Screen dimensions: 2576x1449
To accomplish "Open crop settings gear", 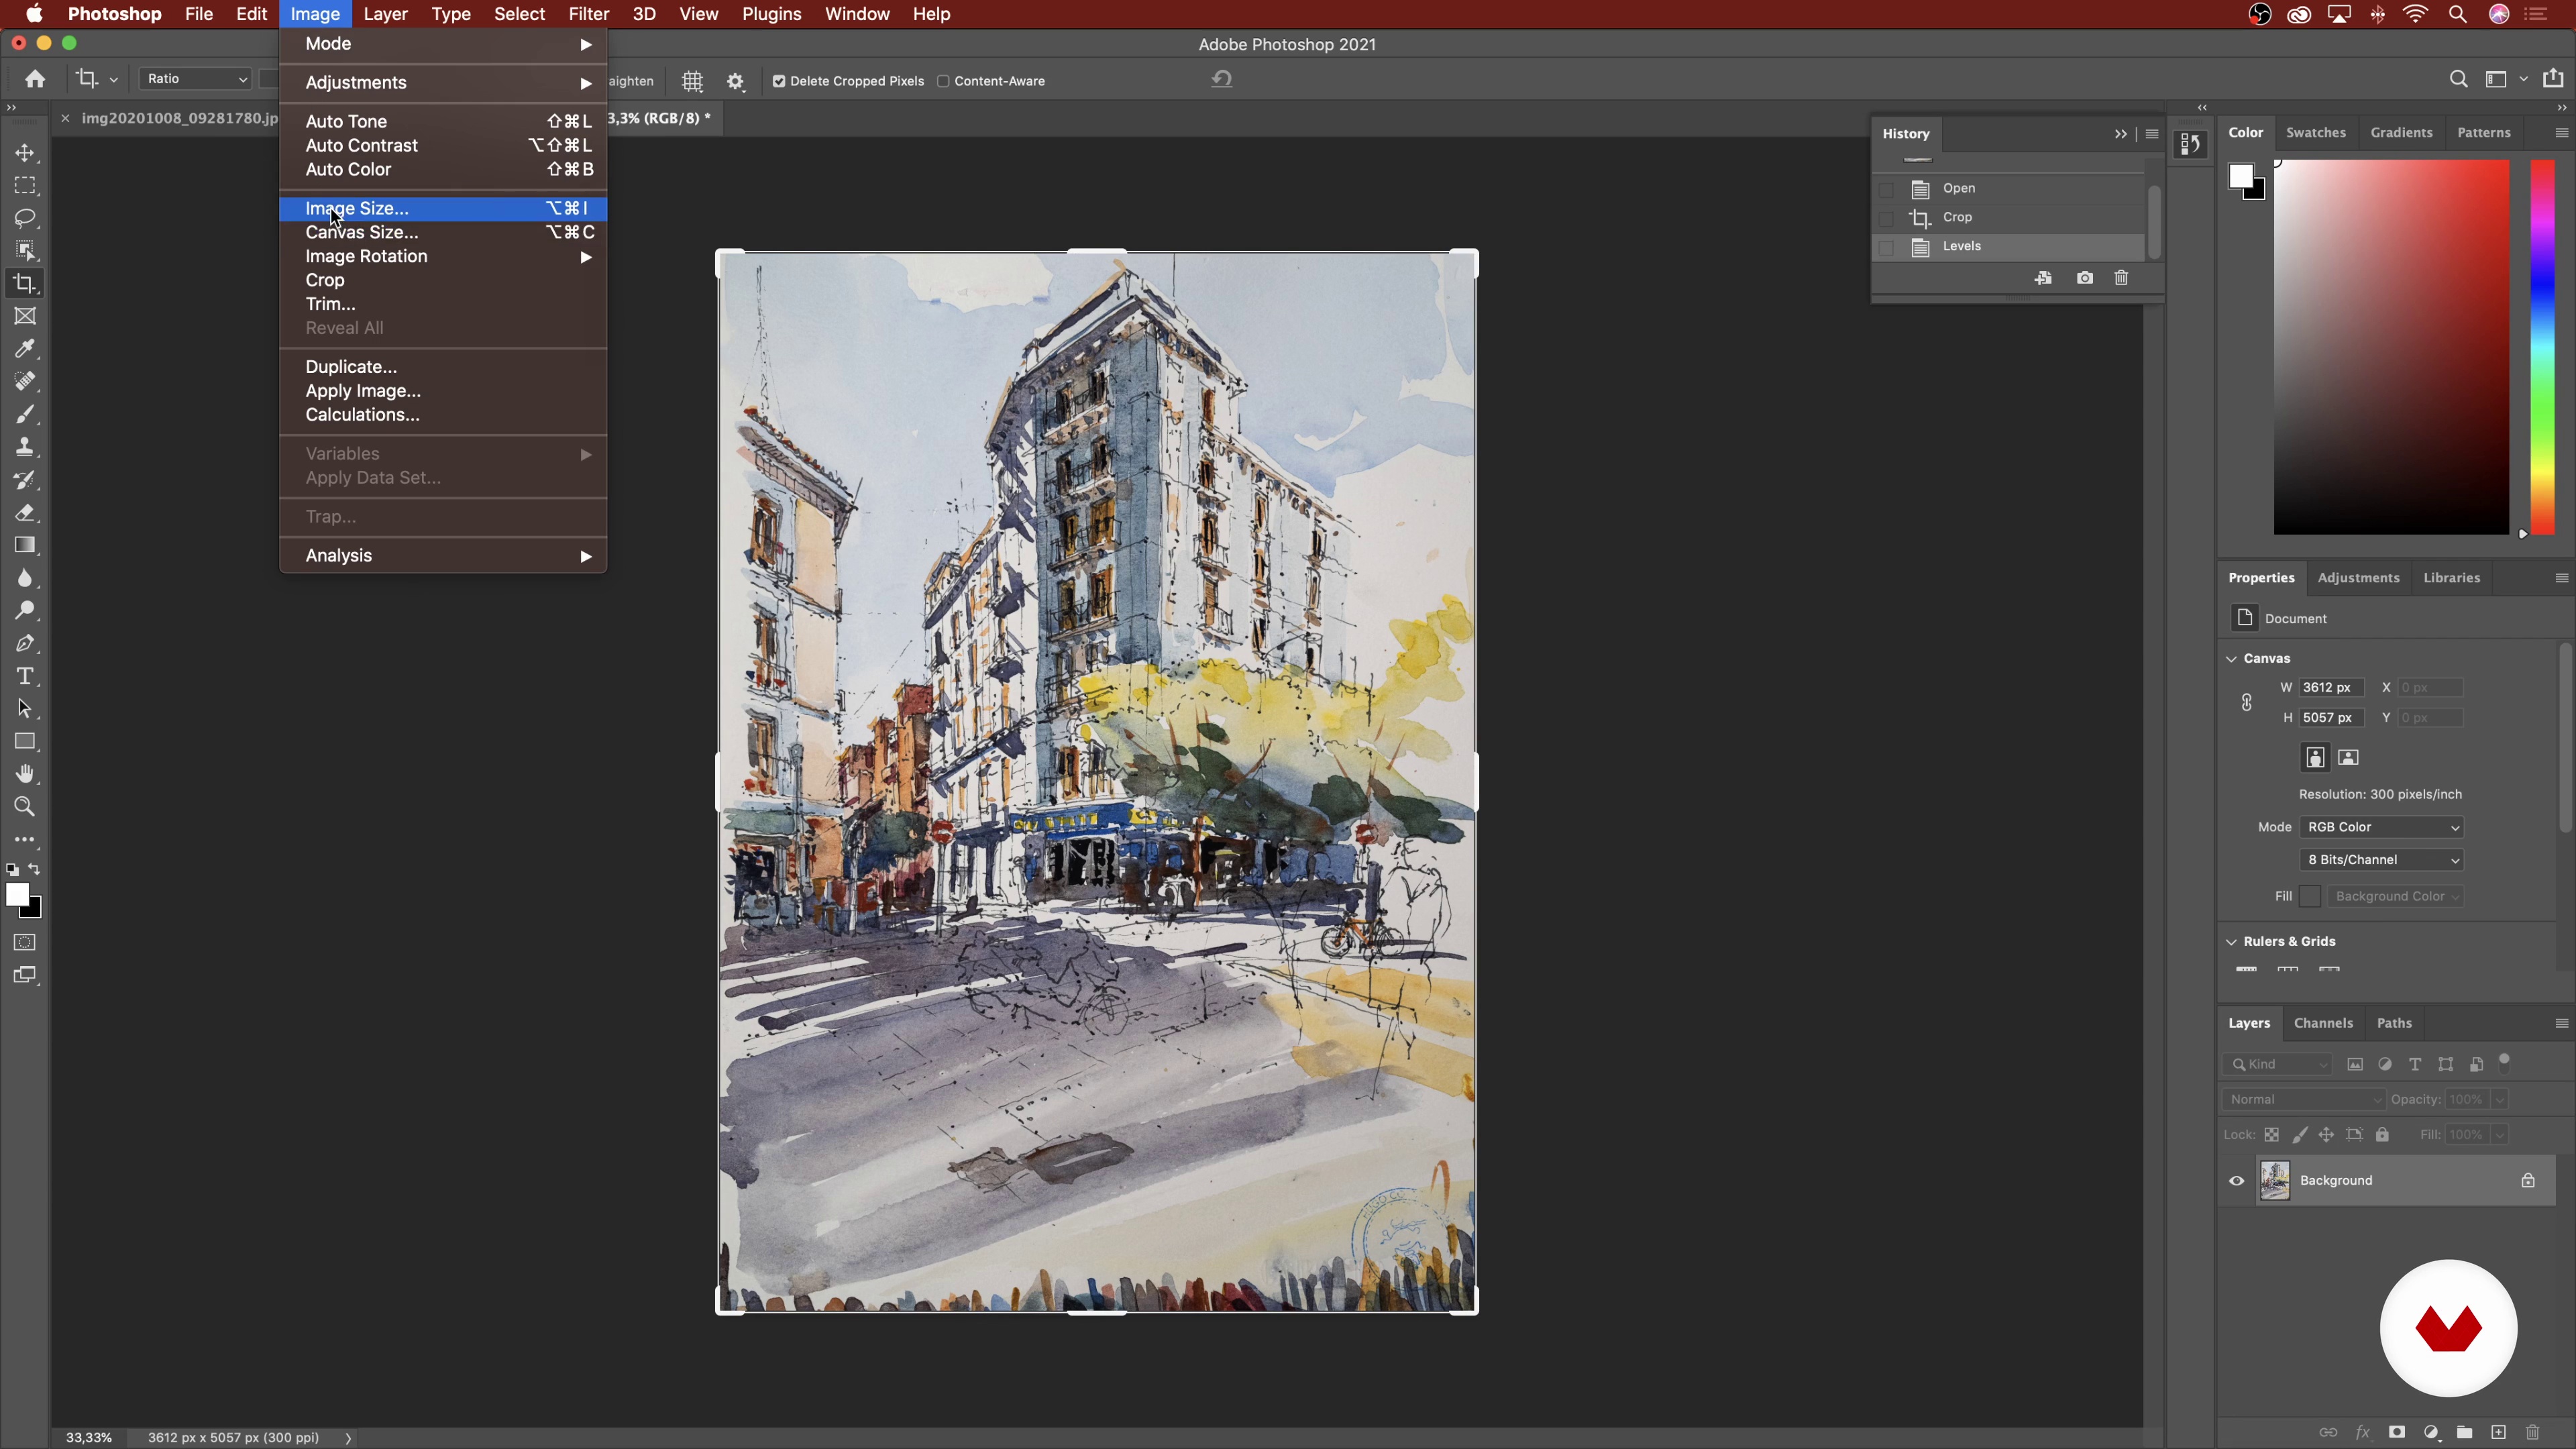I will pos(736,81).
